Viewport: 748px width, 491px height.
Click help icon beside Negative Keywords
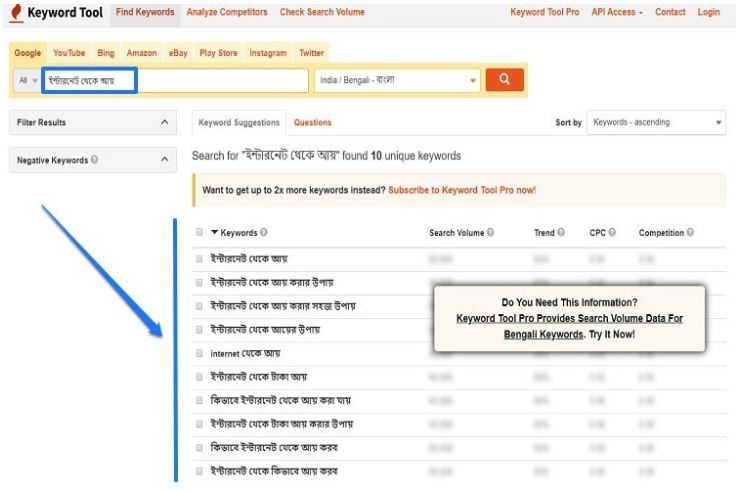[94, 160]
